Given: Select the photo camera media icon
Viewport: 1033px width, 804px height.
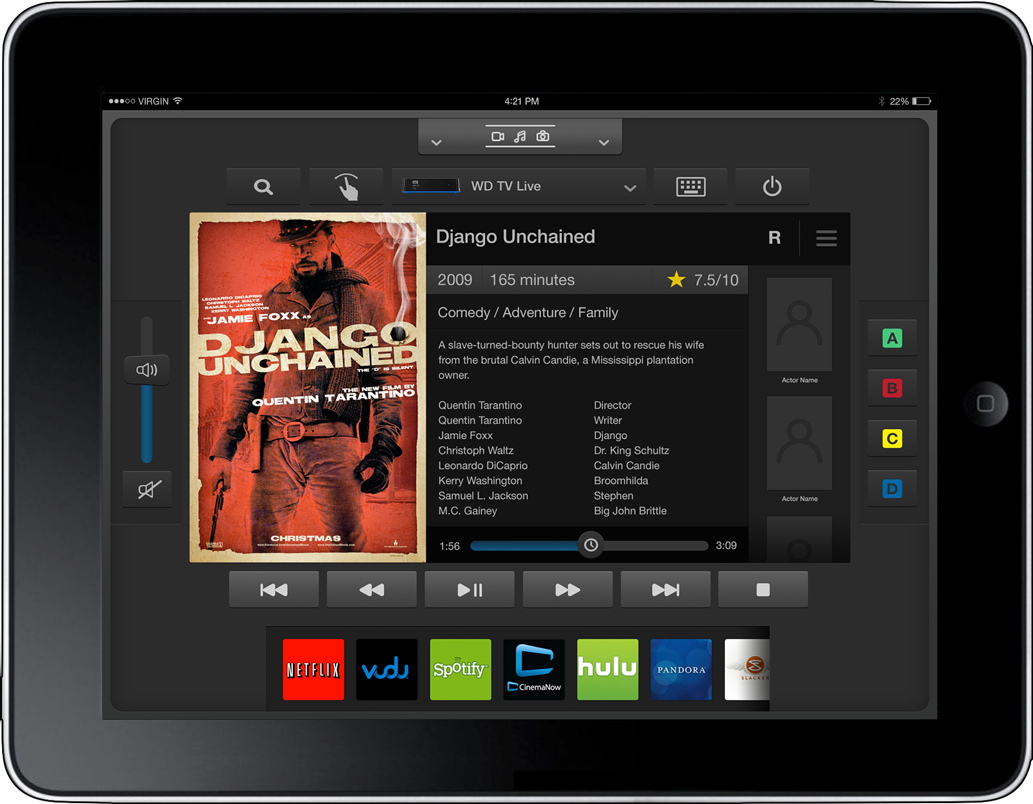Looking at the screenshot, I should click(543, 136).
